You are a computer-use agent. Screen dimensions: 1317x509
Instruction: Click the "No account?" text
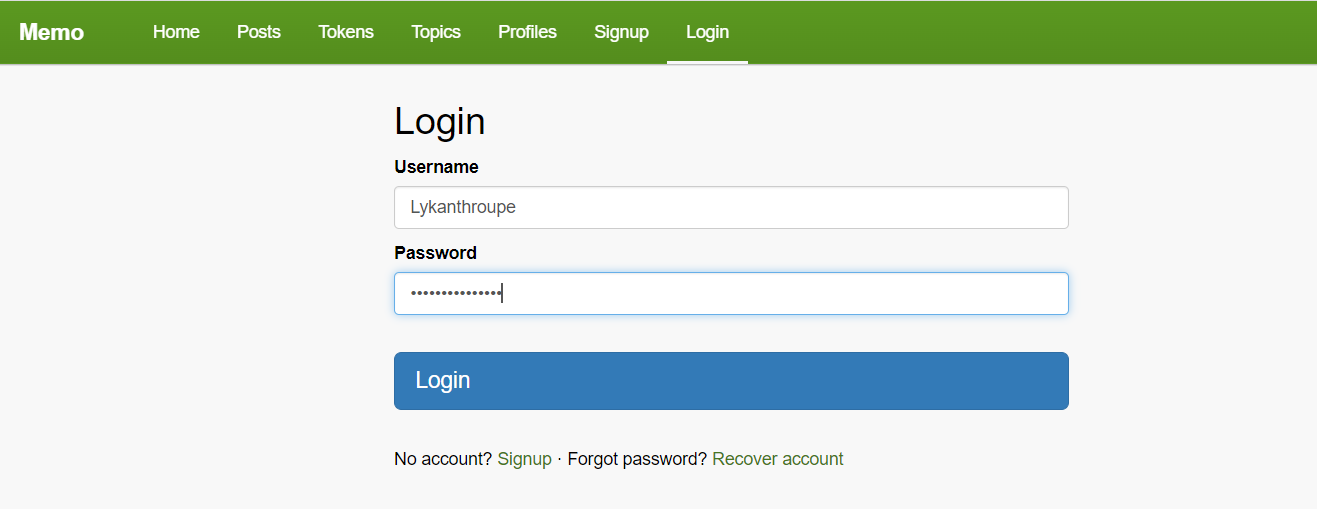coord(443,459)
